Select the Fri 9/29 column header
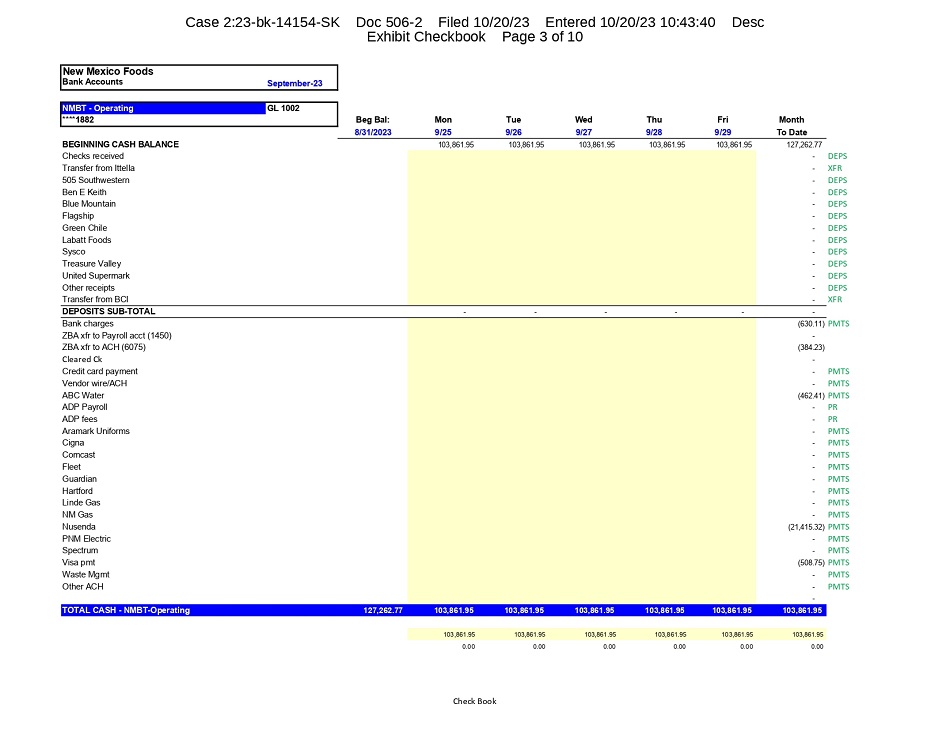Image resolution: width=950 pixels, height=734 pixels. (x=722, y=126)
